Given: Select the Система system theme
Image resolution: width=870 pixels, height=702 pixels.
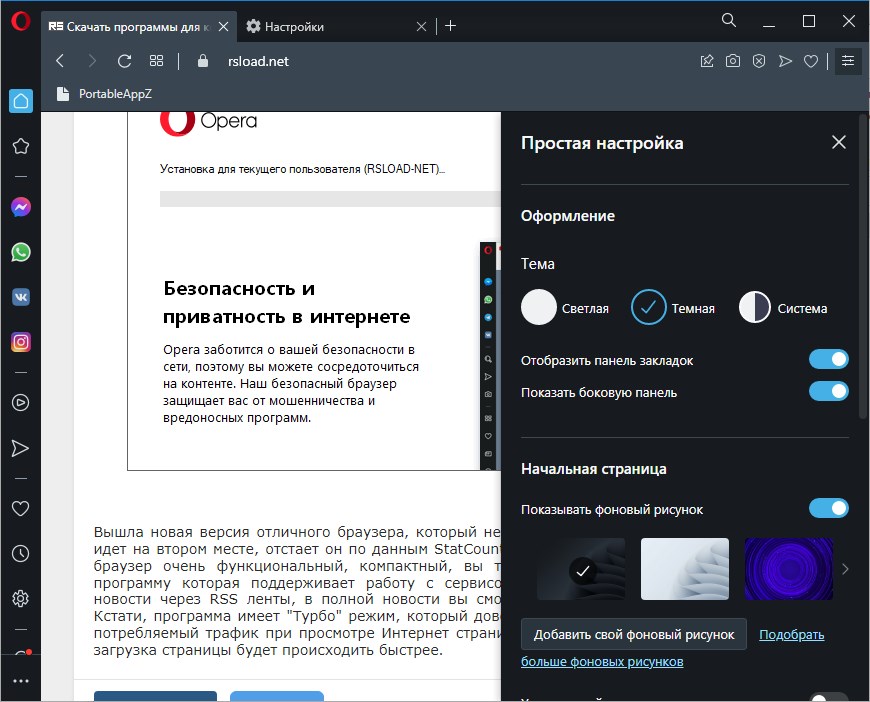Looking at the screenshot, I should 755,307.
